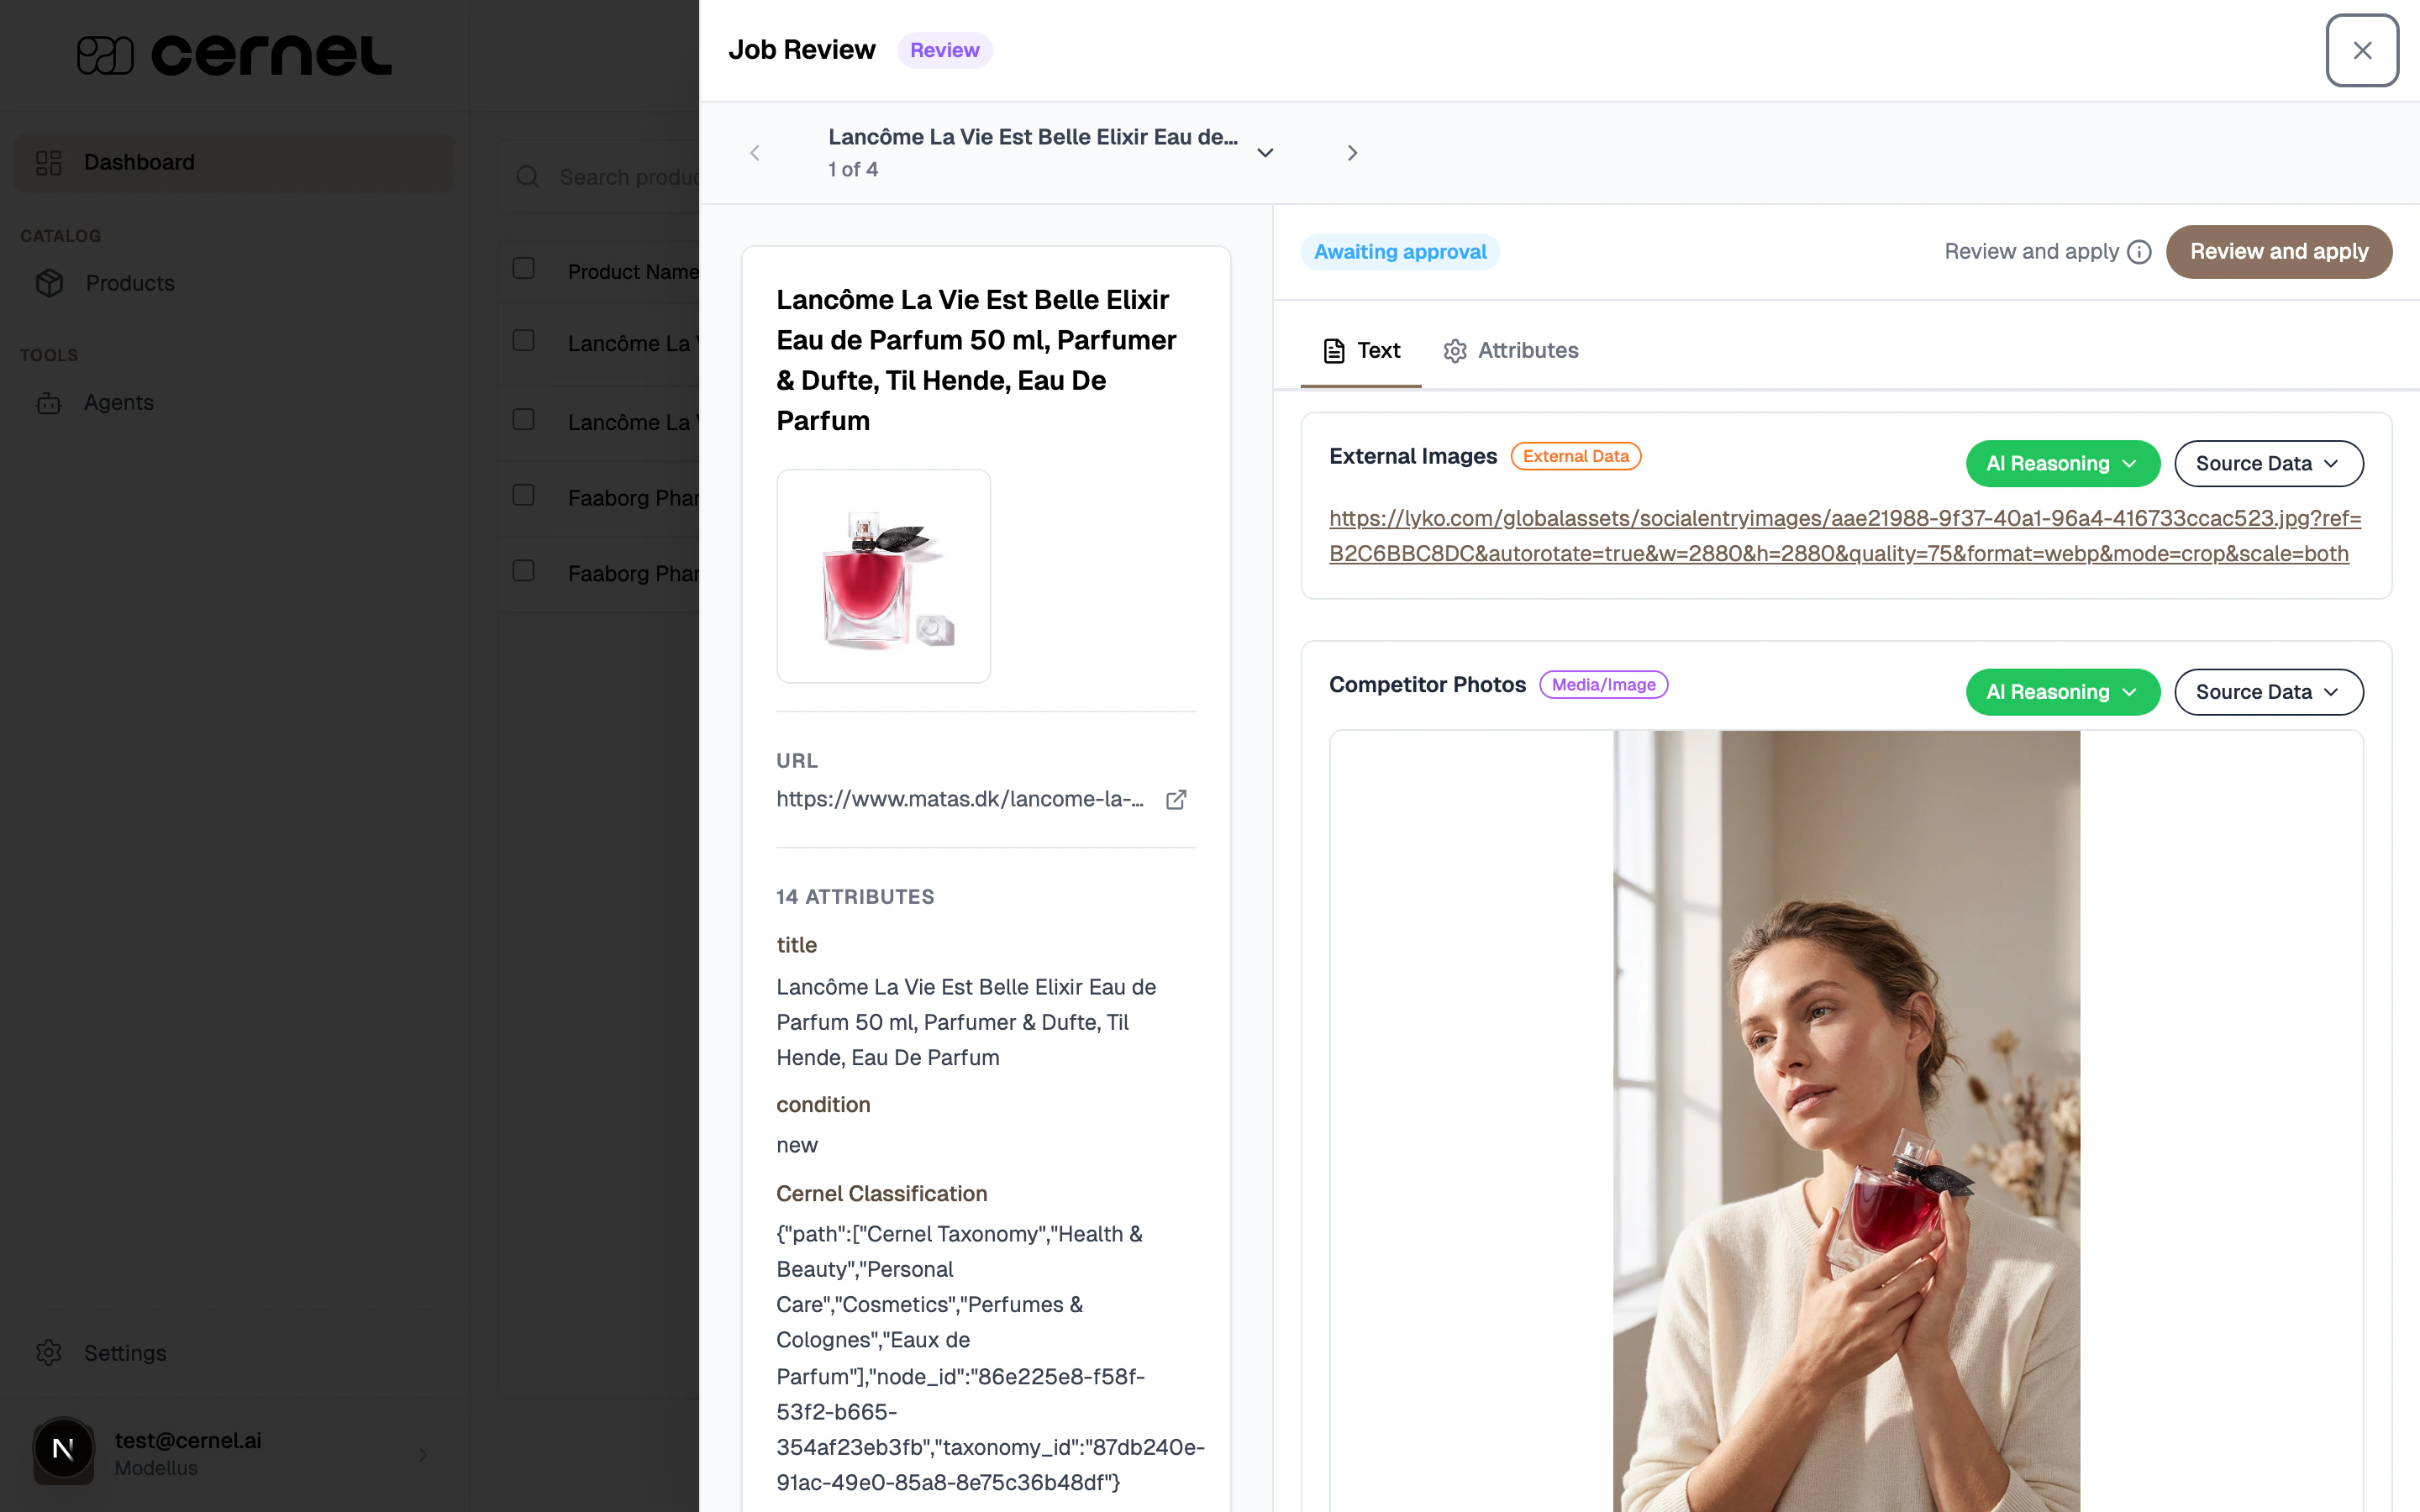Click the info icon beside Review and apply
The image size is (2420, 1512).
click(x=2140, y=252)
